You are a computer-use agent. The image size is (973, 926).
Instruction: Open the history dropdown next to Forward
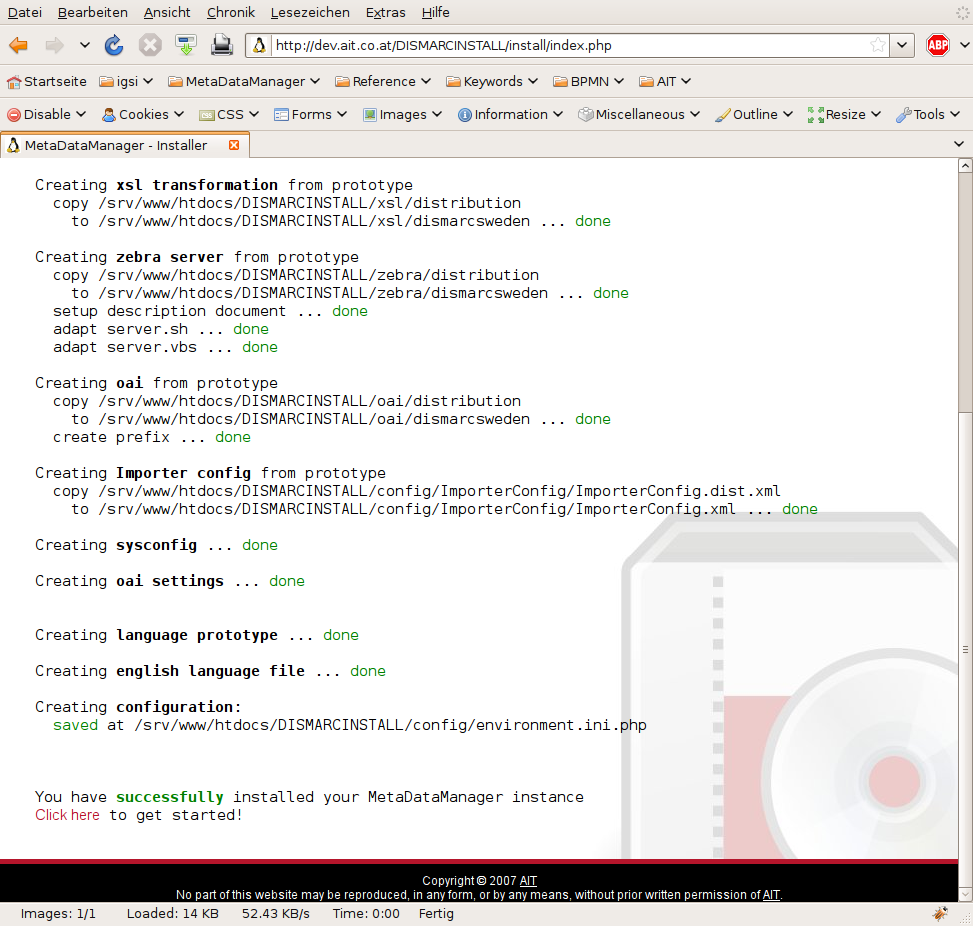point(85,45)
